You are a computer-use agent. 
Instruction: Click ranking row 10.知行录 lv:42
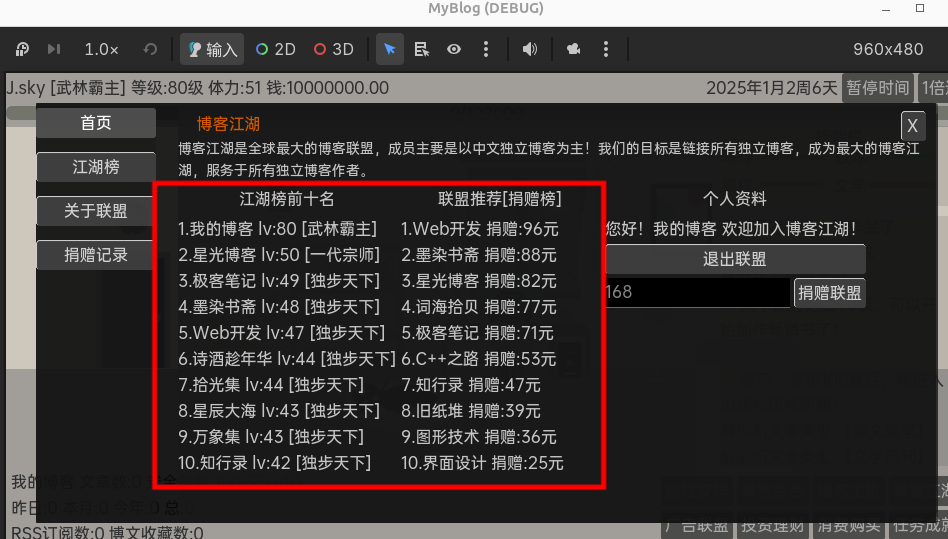274,463
